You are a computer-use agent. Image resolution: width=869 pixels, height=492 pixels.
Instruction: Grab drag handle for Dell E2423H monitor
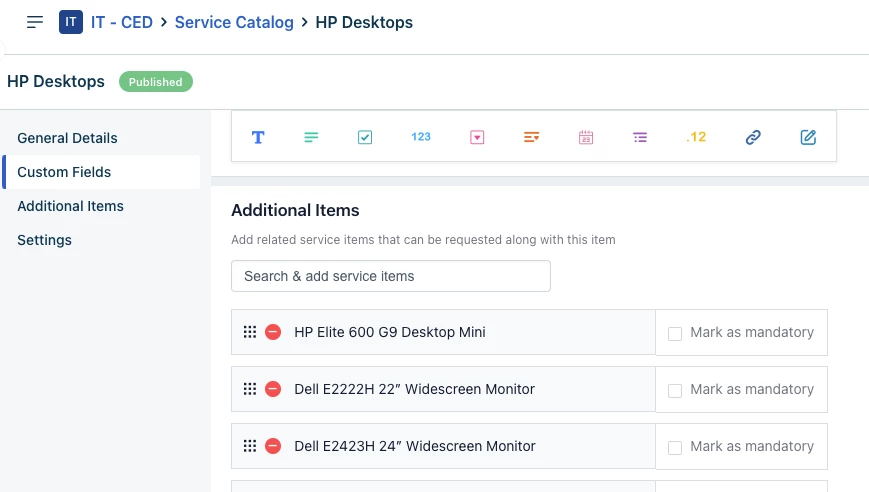[x=250, y=446]
